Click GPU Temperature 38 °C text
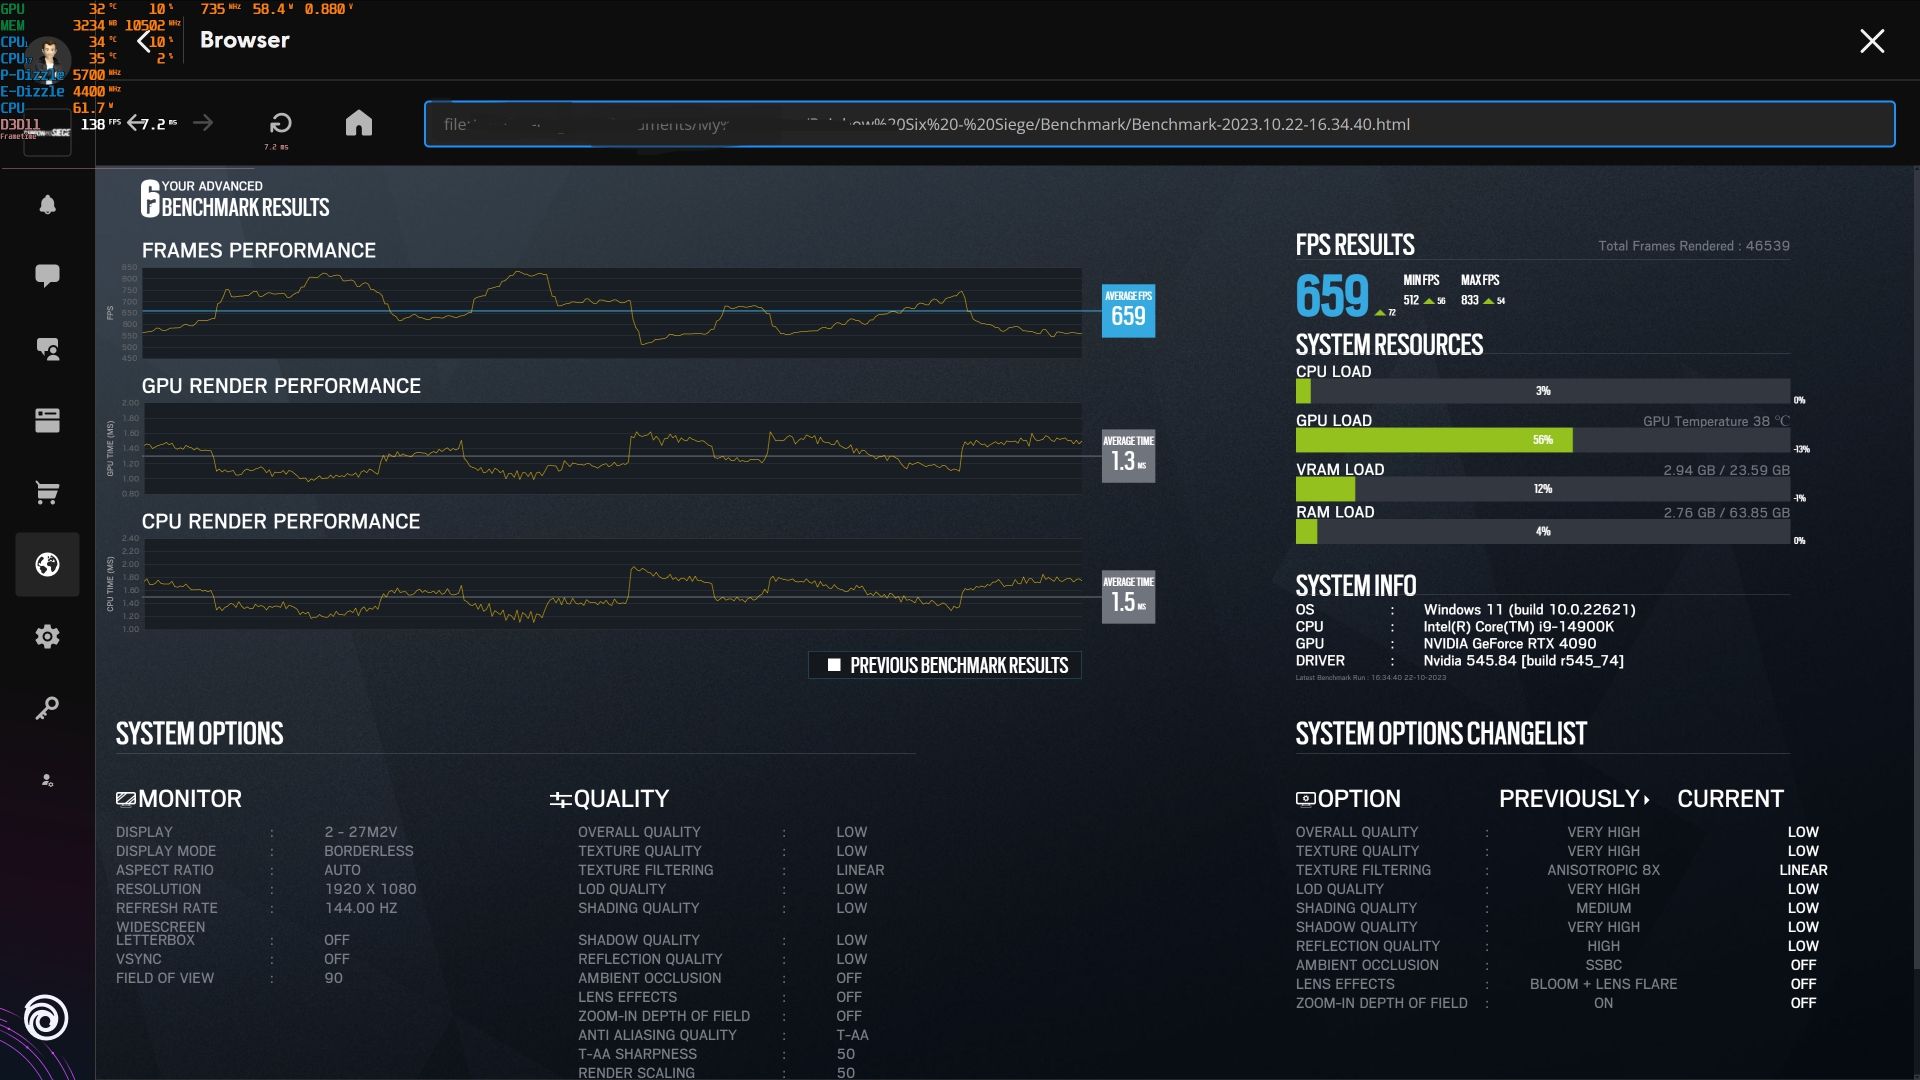 click(1716, 421)
